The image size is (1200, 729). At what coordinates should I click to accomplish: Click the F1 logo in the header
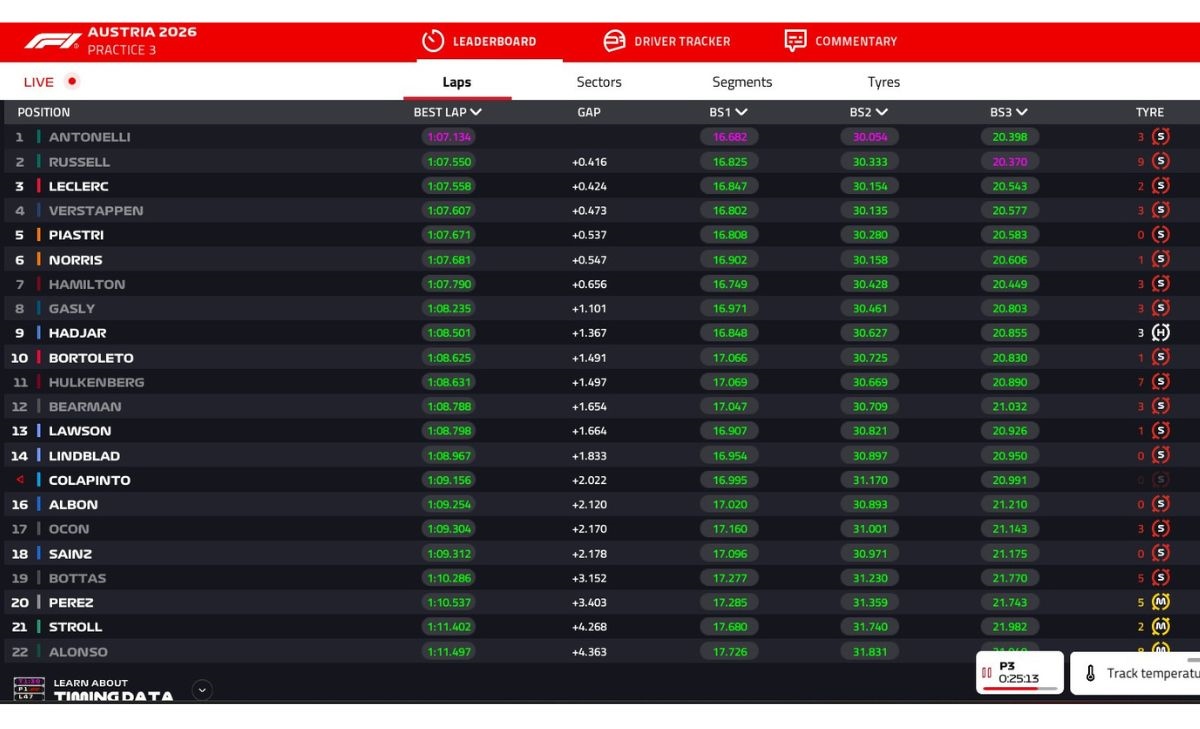point(53,41)
